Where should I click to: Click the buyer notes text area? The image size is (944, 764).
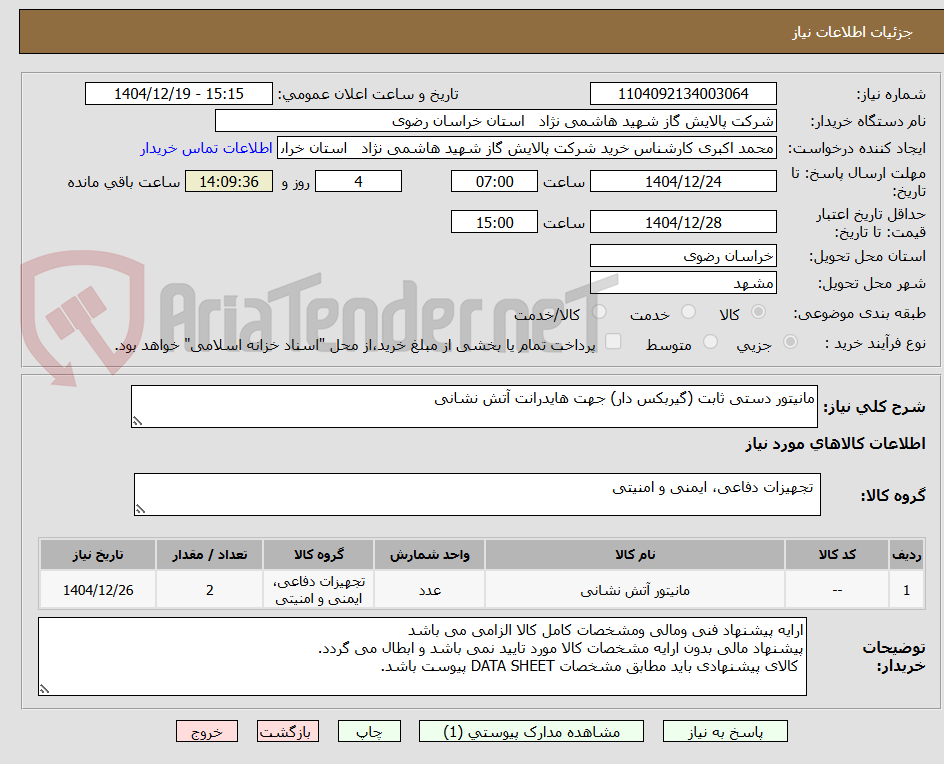(x=423, y=656)
